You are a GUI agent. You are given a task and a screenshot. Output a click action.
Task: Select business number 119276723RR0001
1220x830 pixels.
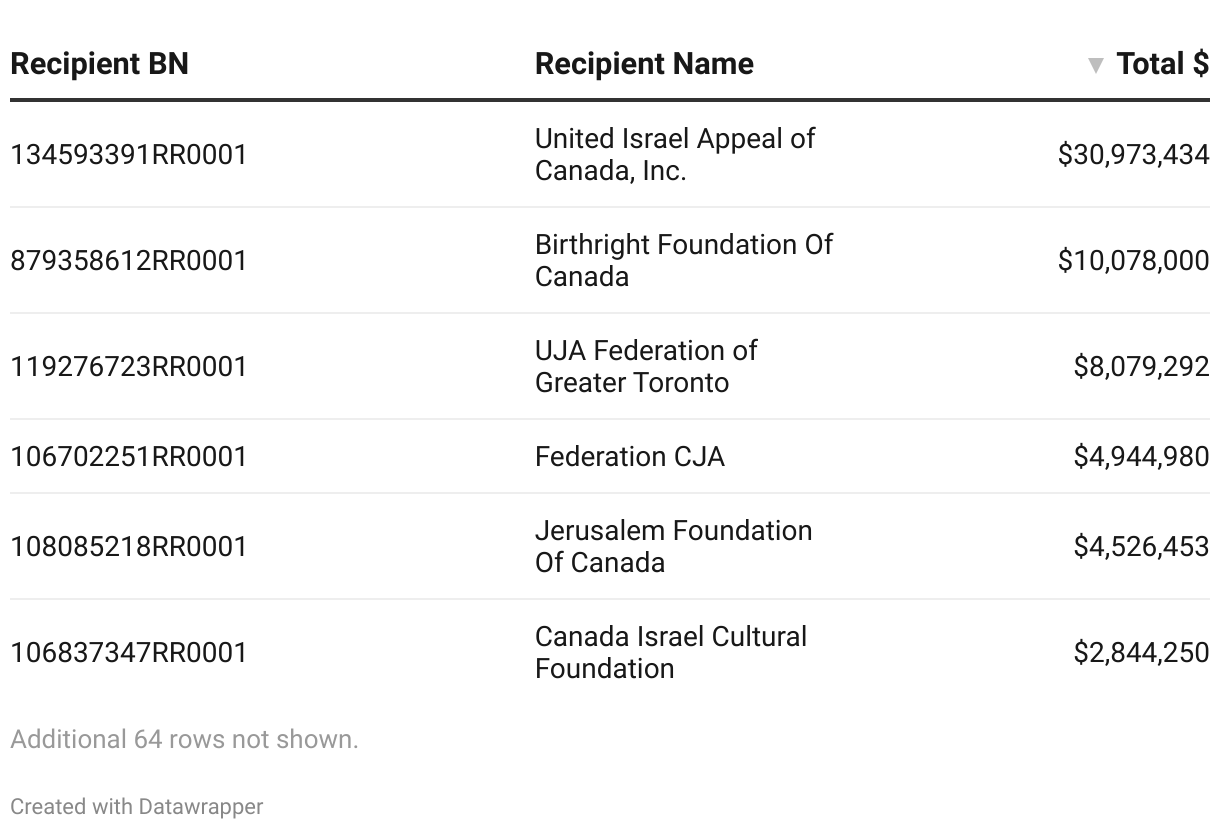point(128,367)
